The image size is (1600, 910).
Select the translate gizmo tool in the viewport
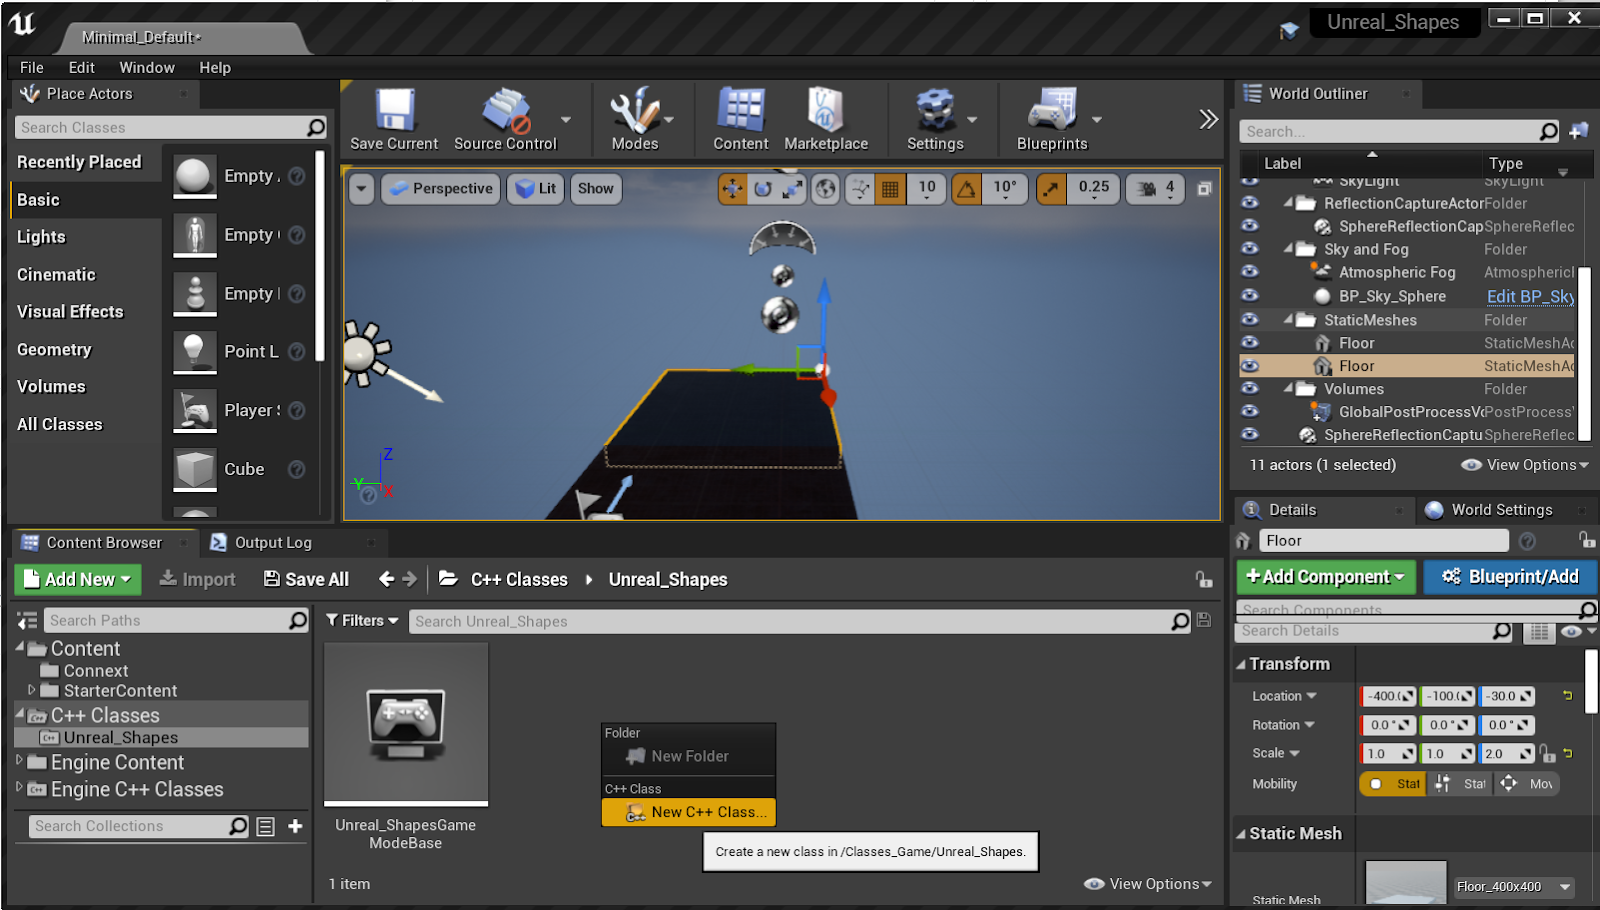click(x=733, y=188)
